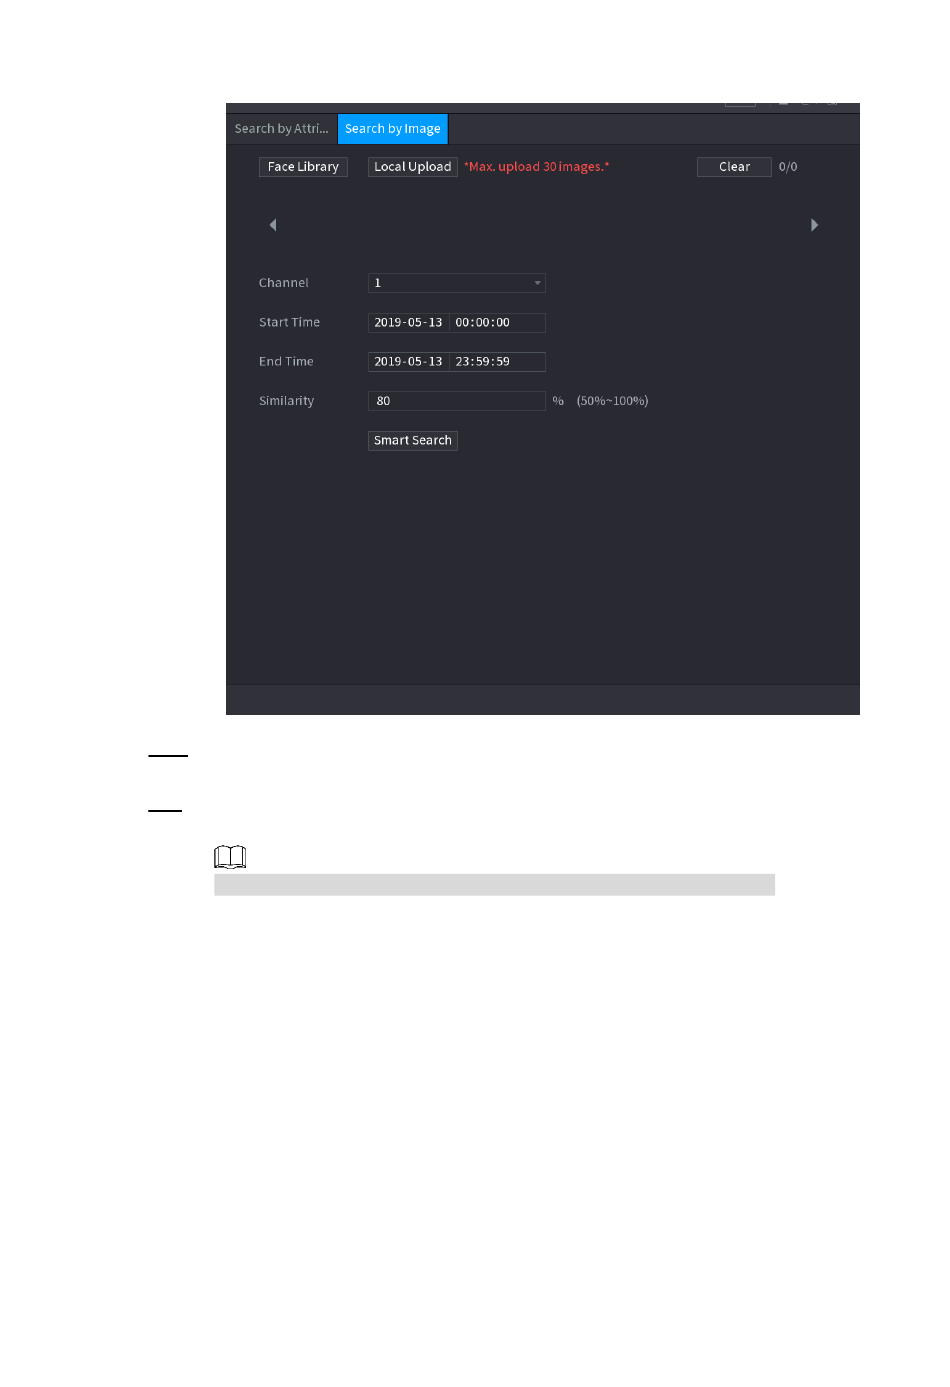Click the previous image left arrow

(273, 225)
